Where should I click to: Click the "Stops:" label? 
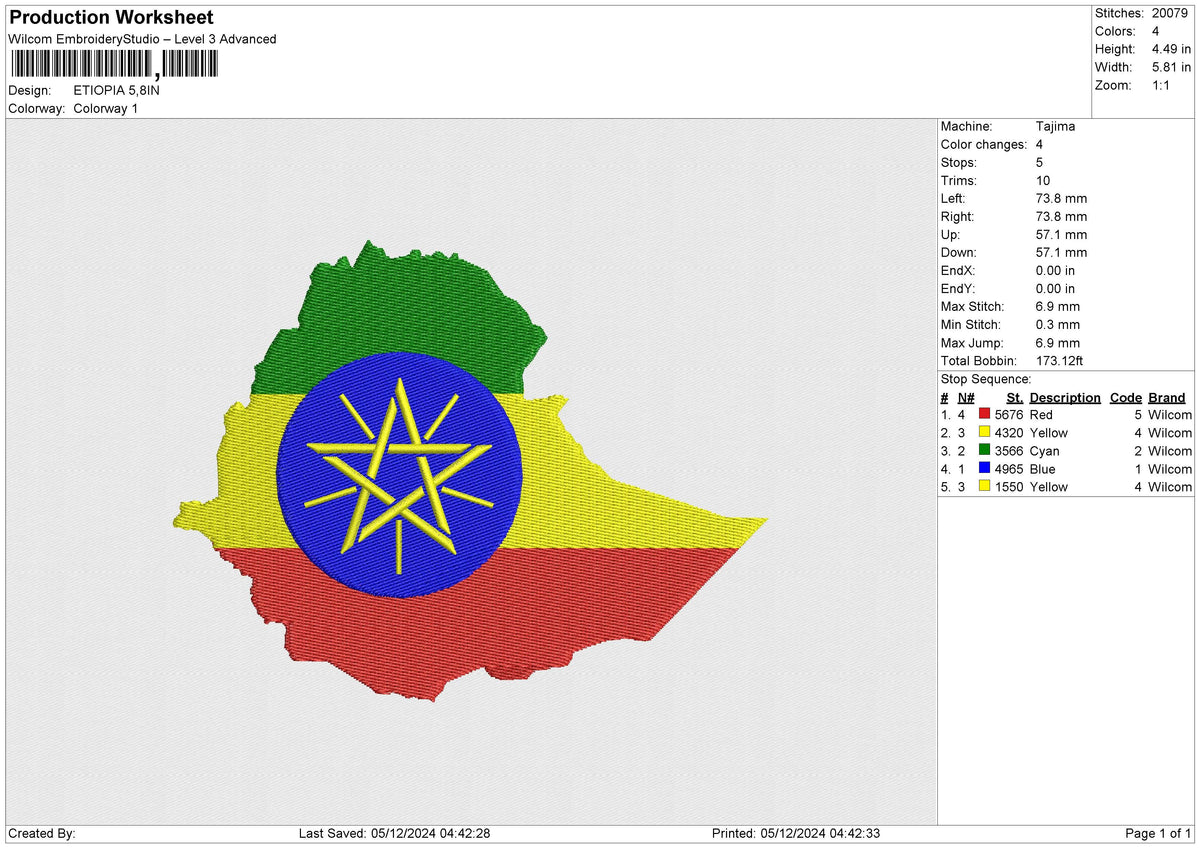coord(959,162)
